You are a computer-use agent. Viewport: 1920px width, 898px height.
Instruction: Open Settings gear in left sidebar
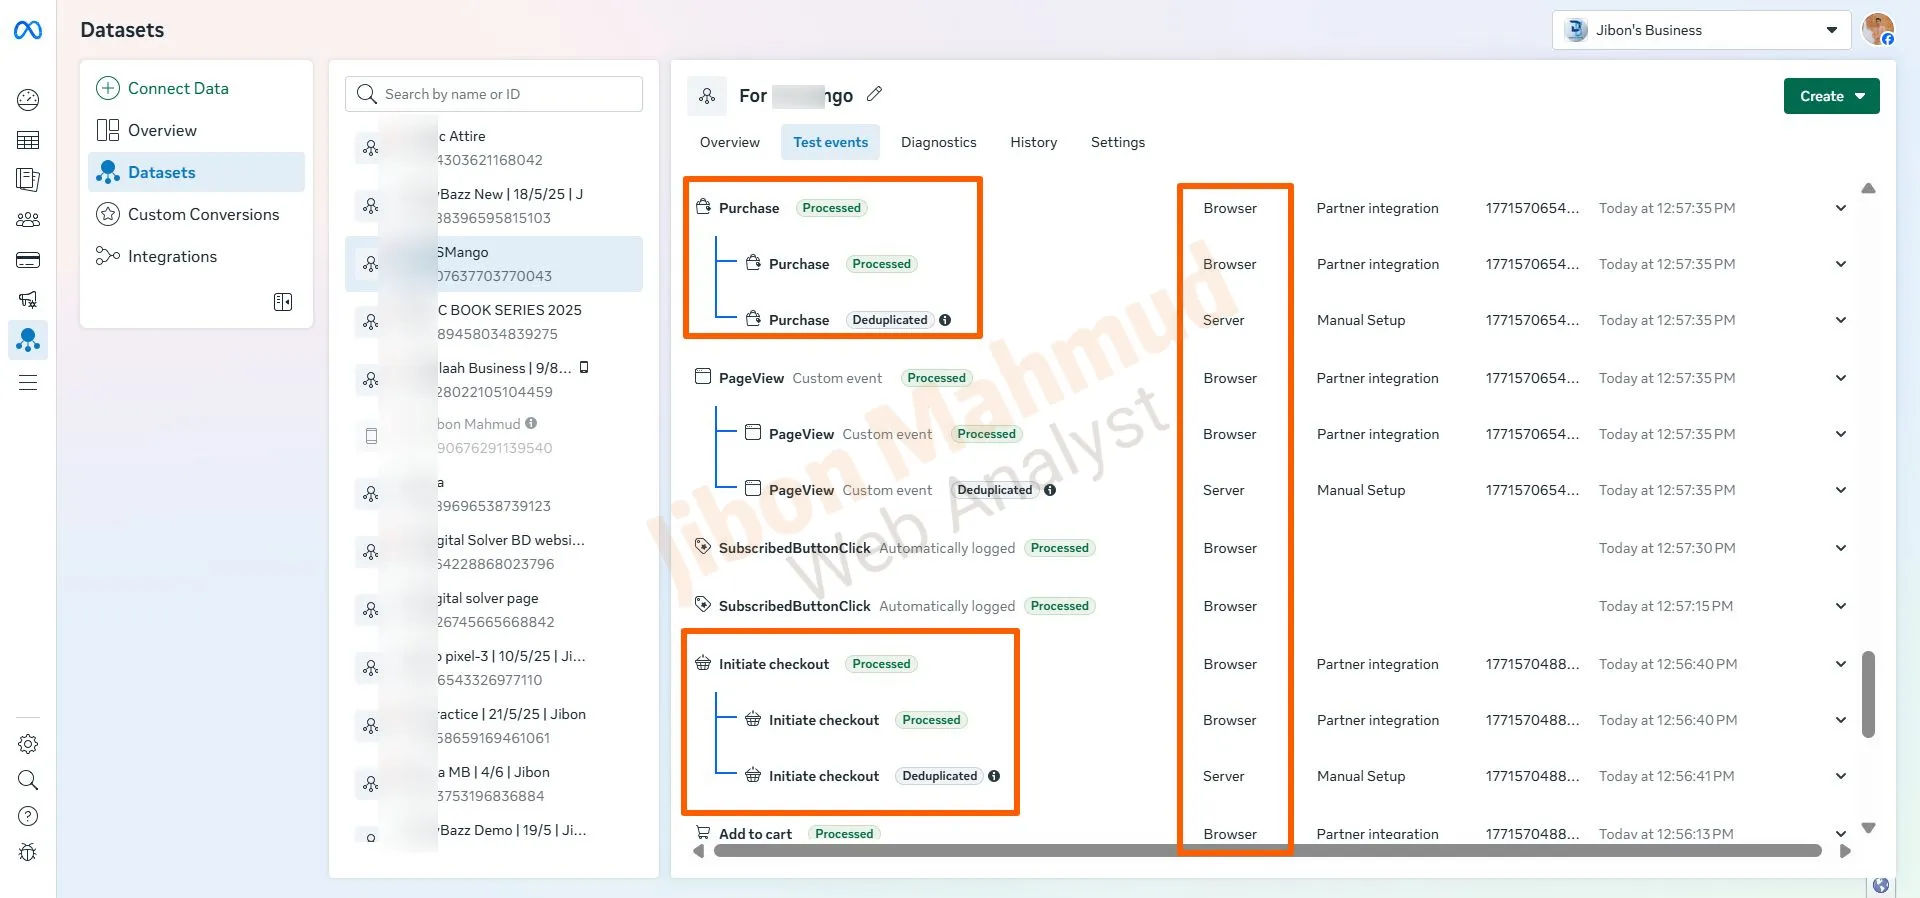[x=28, y=744]
